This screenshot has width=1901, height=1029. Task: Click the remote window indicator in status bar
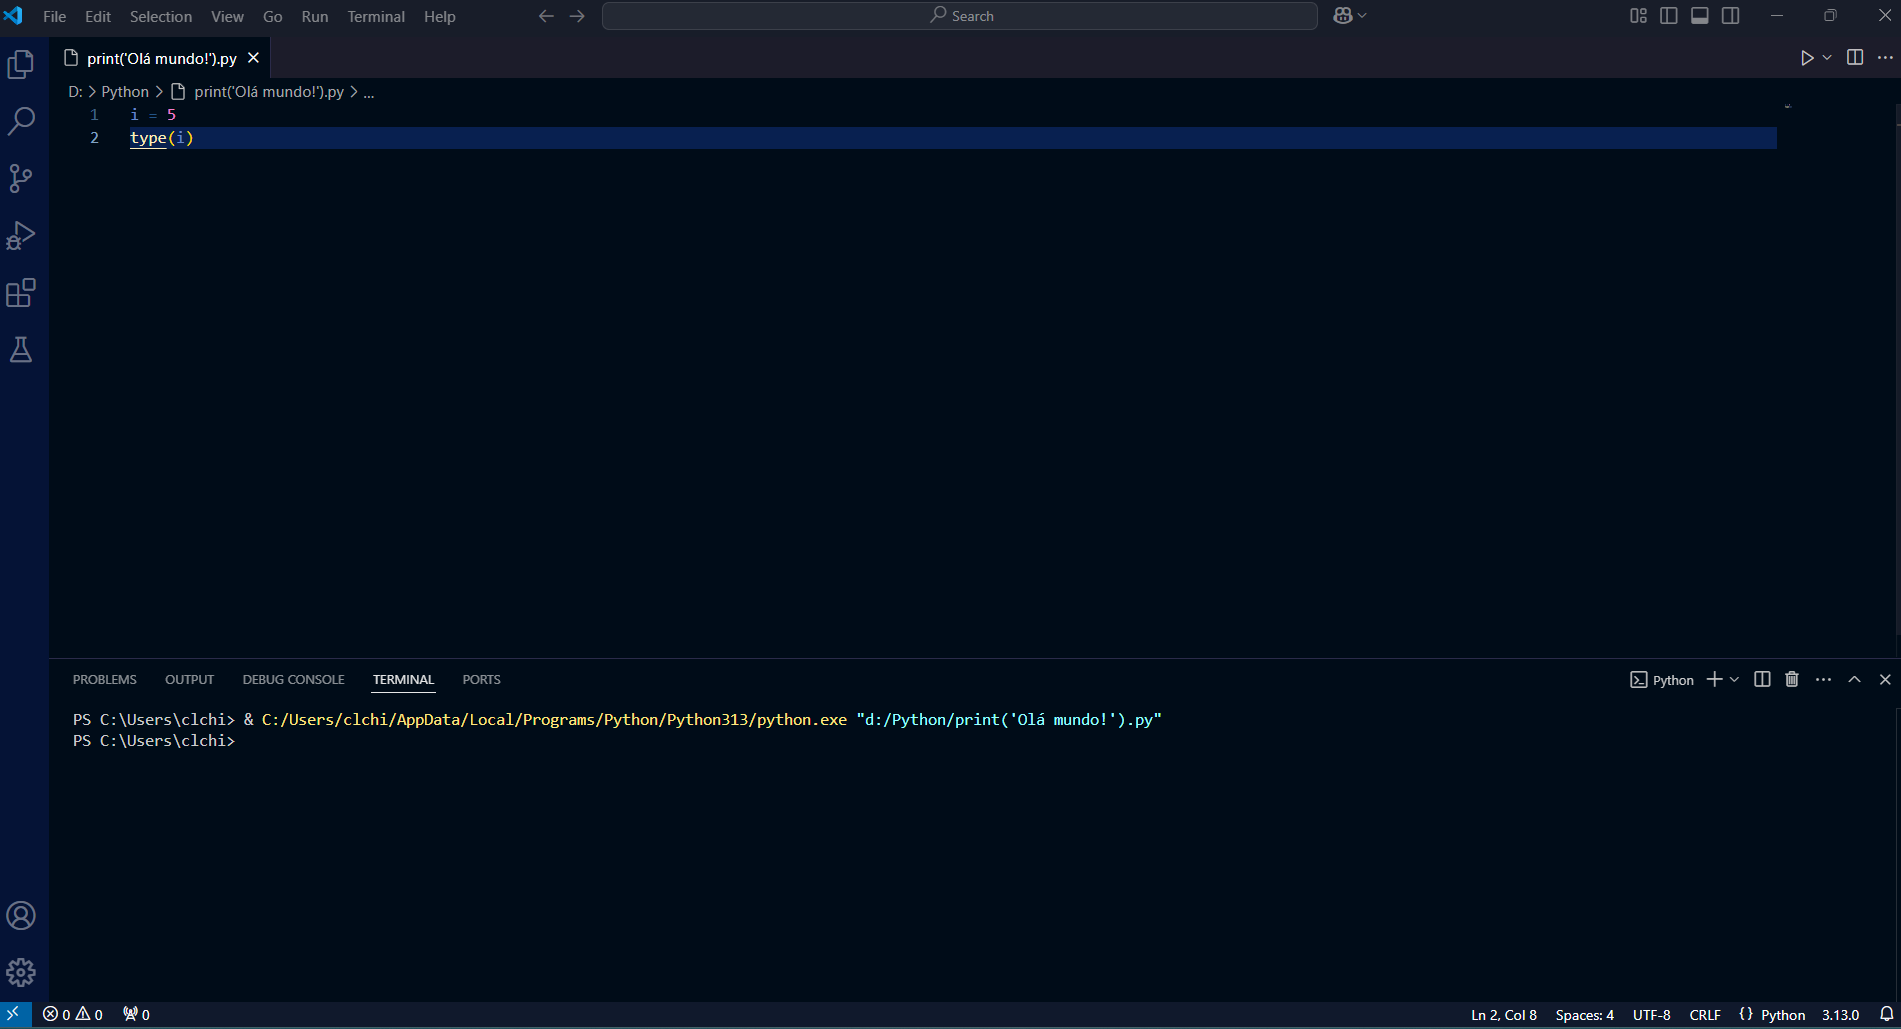click(14, 1014)
